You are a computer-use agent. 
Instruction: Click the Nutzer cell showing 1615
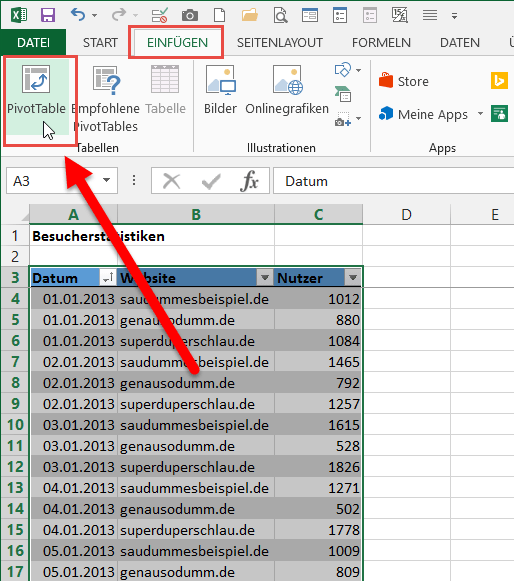(x=318, y=425)
